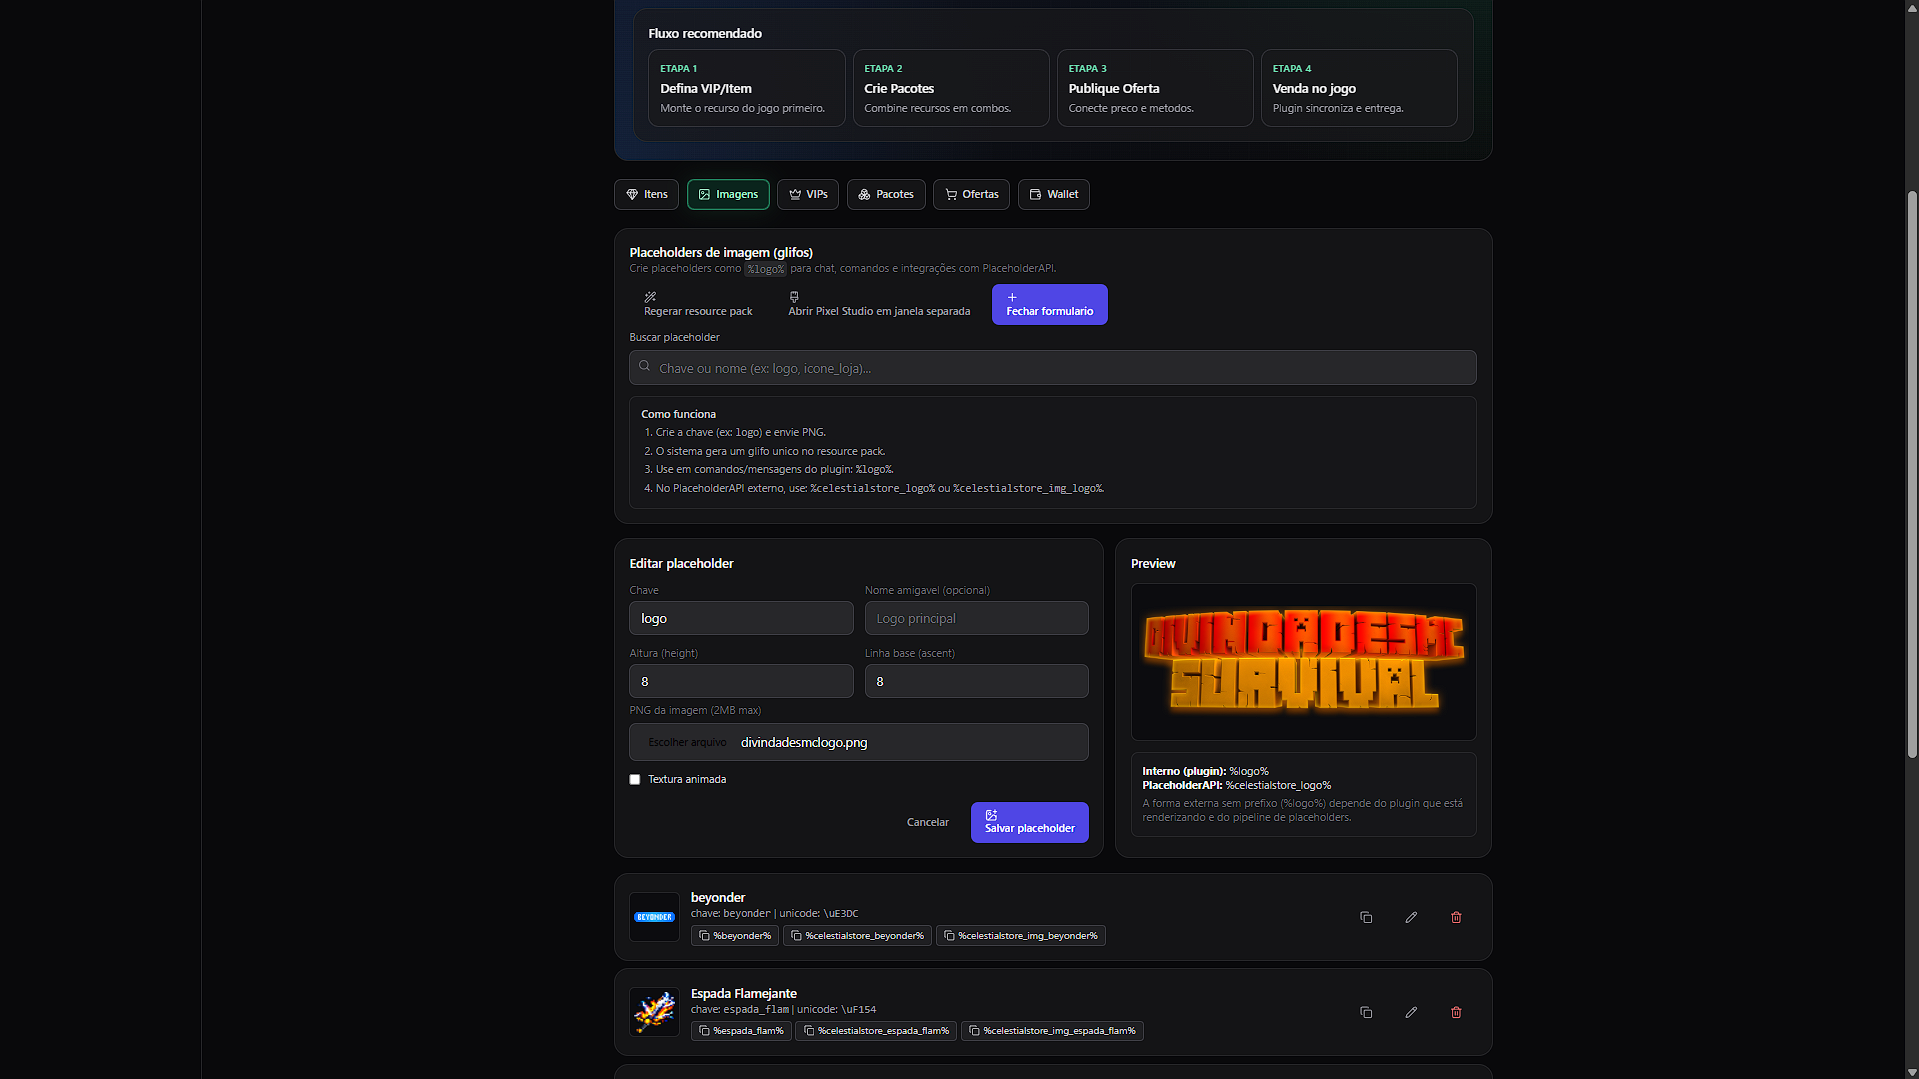Choose a PNG file via Escolher arquivo
1919x1079 pixels.
click(687, 742)
